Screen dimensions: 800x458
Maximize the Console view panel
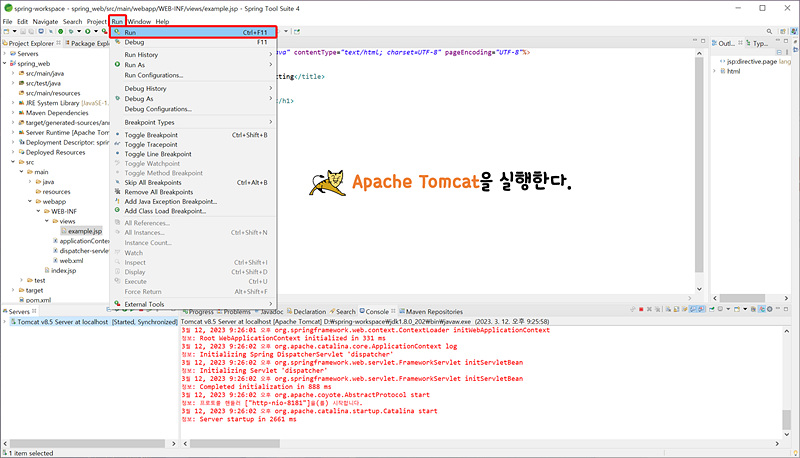pos(786,309)
